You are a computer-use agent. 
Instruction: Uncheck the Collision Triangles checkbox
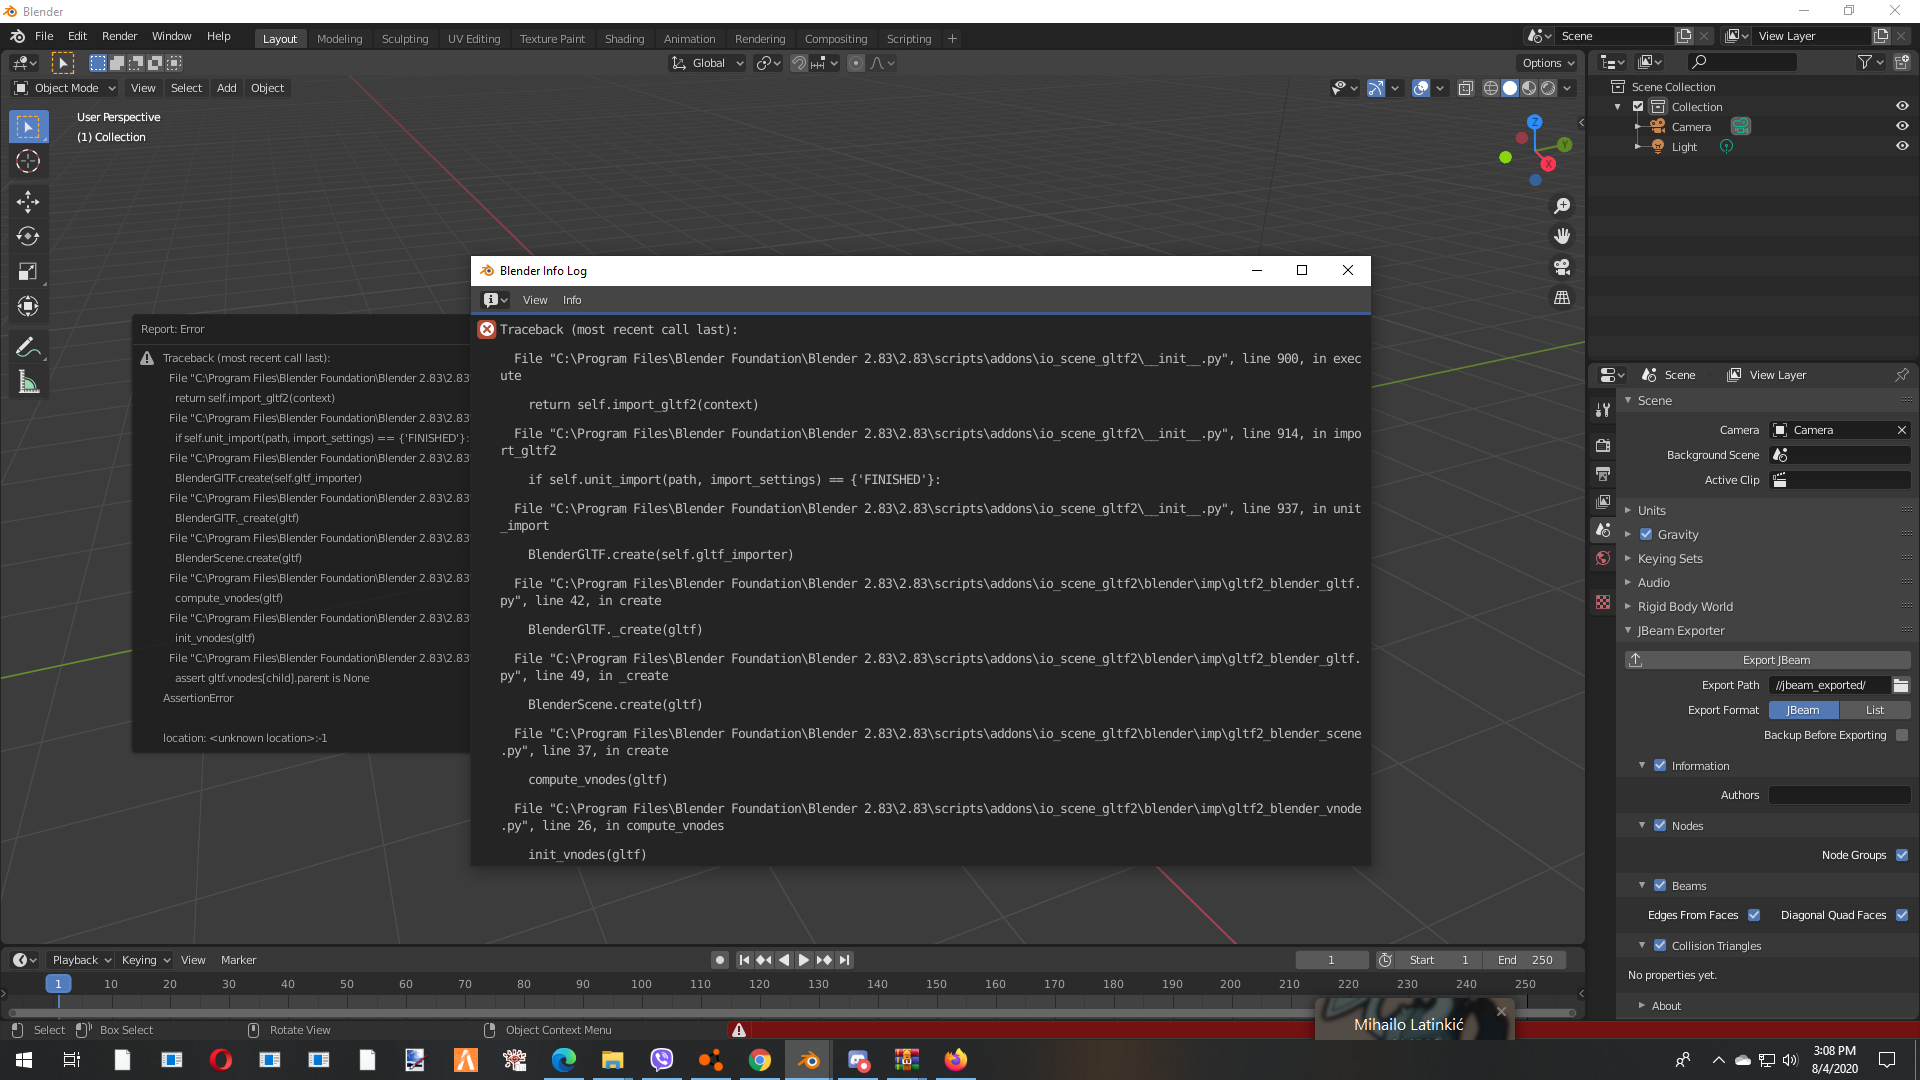click(1660, 945)
